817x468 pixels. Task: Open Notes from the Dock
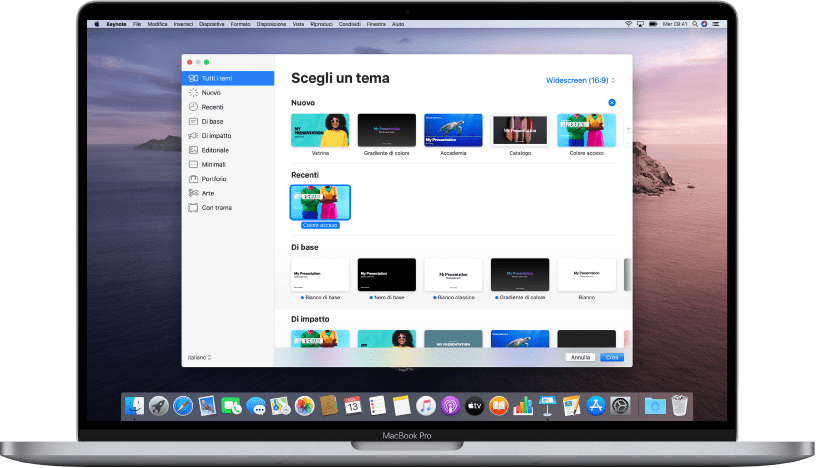coord(402,406)
